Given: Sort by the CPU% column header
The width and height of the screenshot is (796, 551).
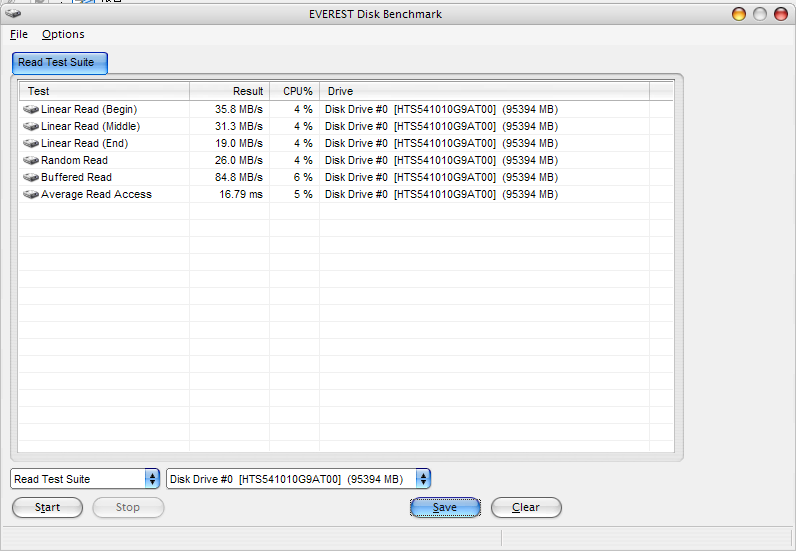Looking at the screenshot, I should [x=294, y=91].
